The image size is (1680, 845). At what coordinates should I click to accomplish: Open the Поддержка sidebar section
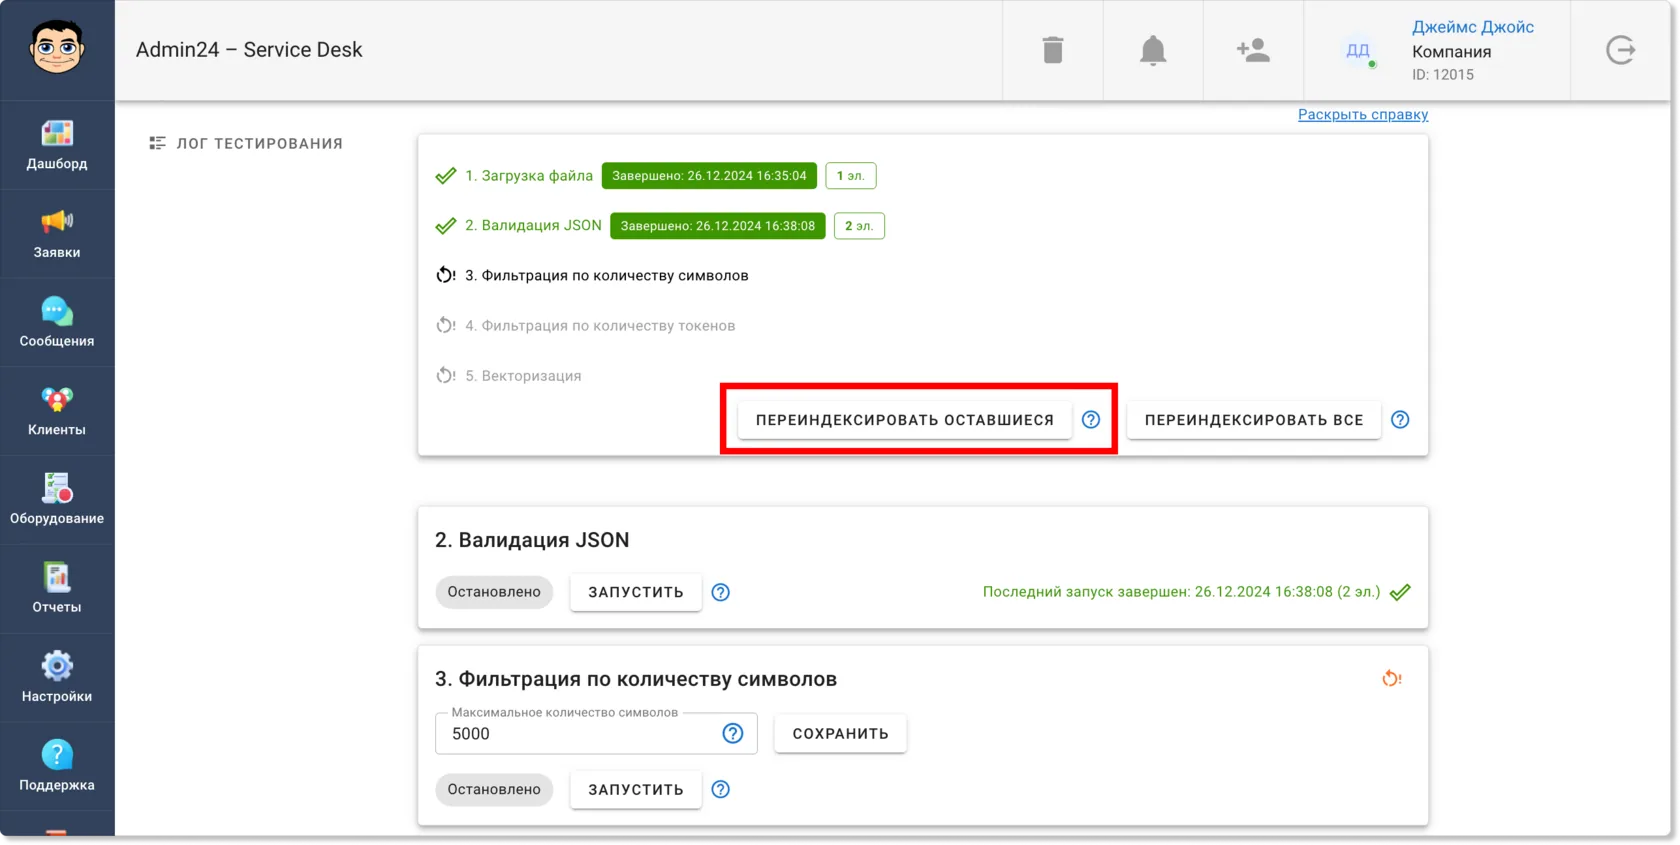[57, 767]
